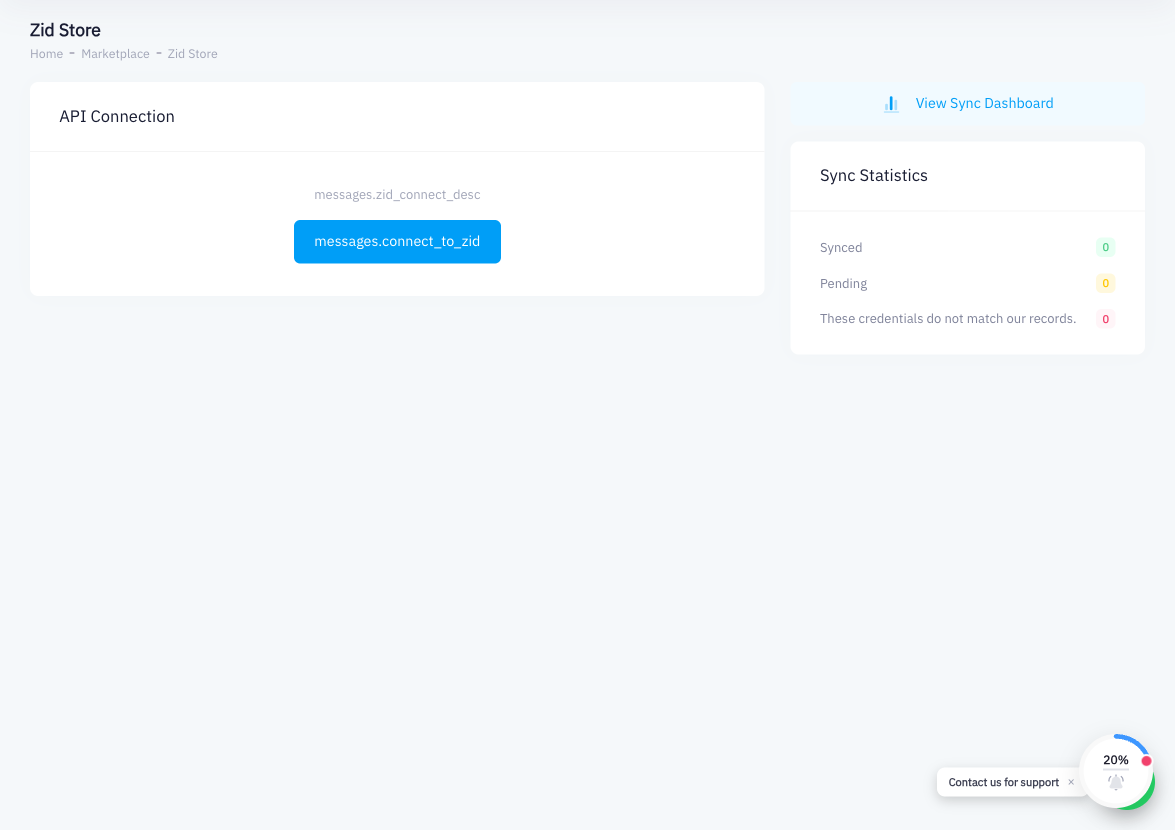Click the green Synced count badge
Viewport: 1175px width, 830px height.
coord(1105,247)
